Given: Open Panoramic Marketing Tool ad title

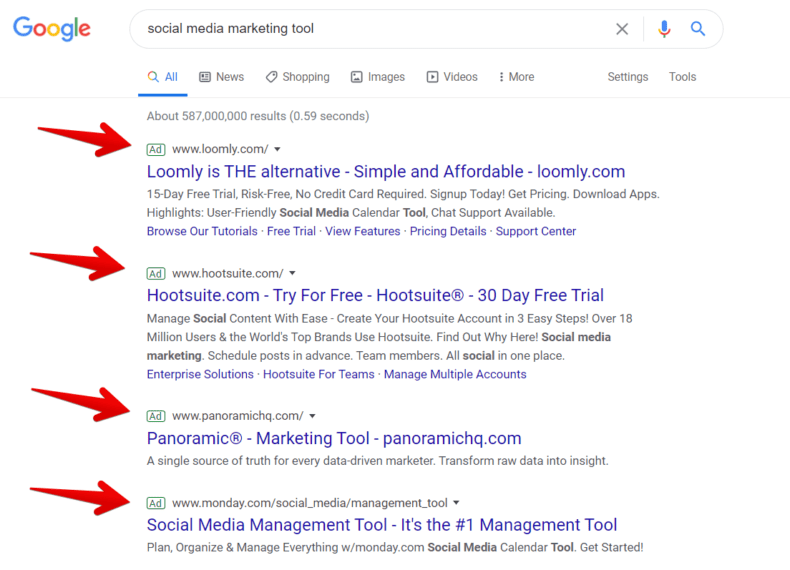Looking at the screenshot, I should click(x=334, y=438).
